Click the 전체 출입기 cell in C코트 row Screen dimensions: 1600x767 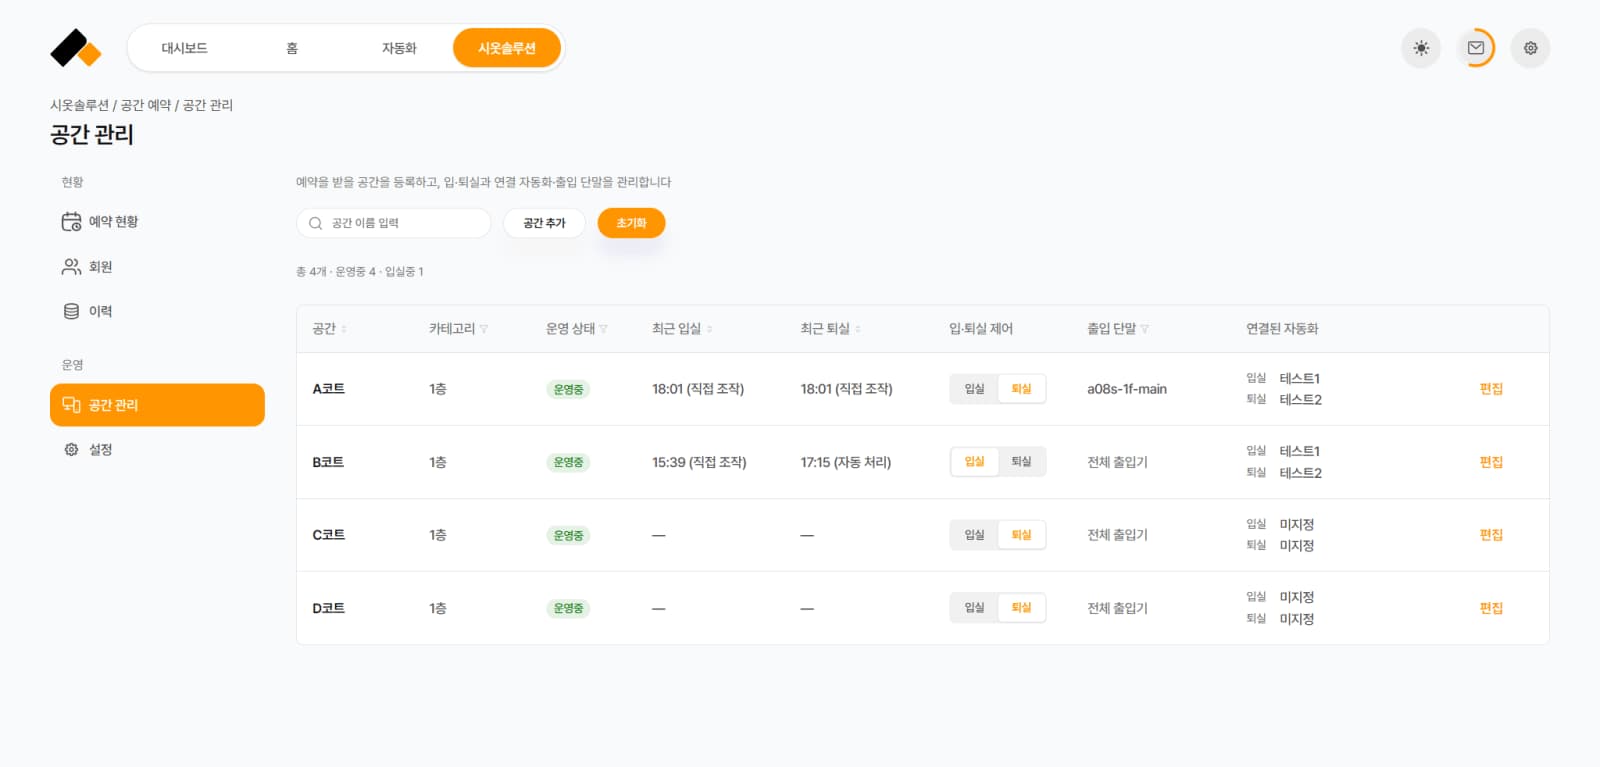(x=1117, y=535)
